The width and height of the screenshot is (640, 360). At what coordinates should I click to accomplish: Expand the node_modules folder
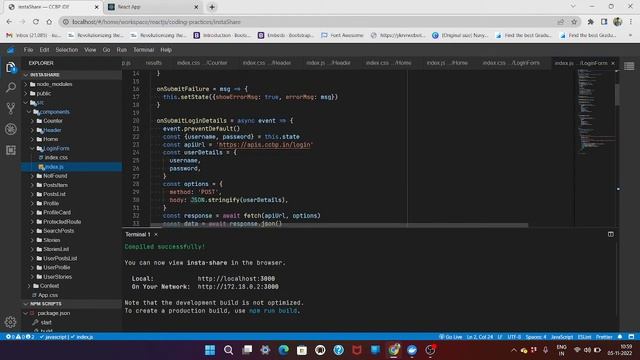[26, 84]
